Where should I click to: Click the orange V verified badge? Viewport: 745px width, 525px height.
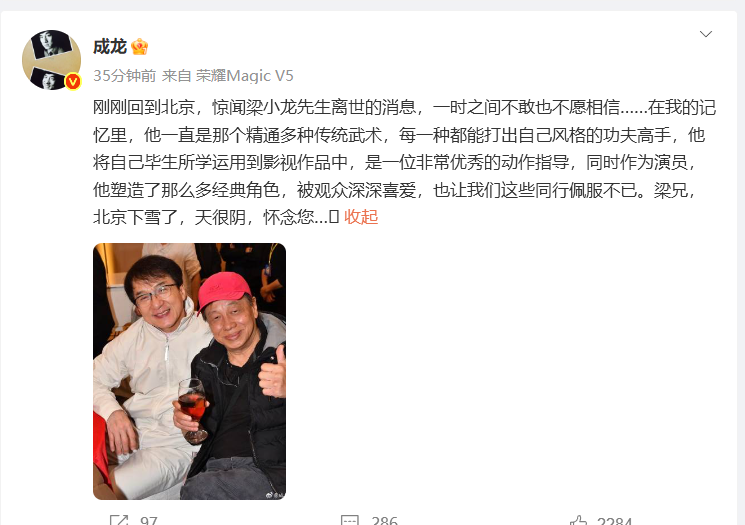pos(73,81)
